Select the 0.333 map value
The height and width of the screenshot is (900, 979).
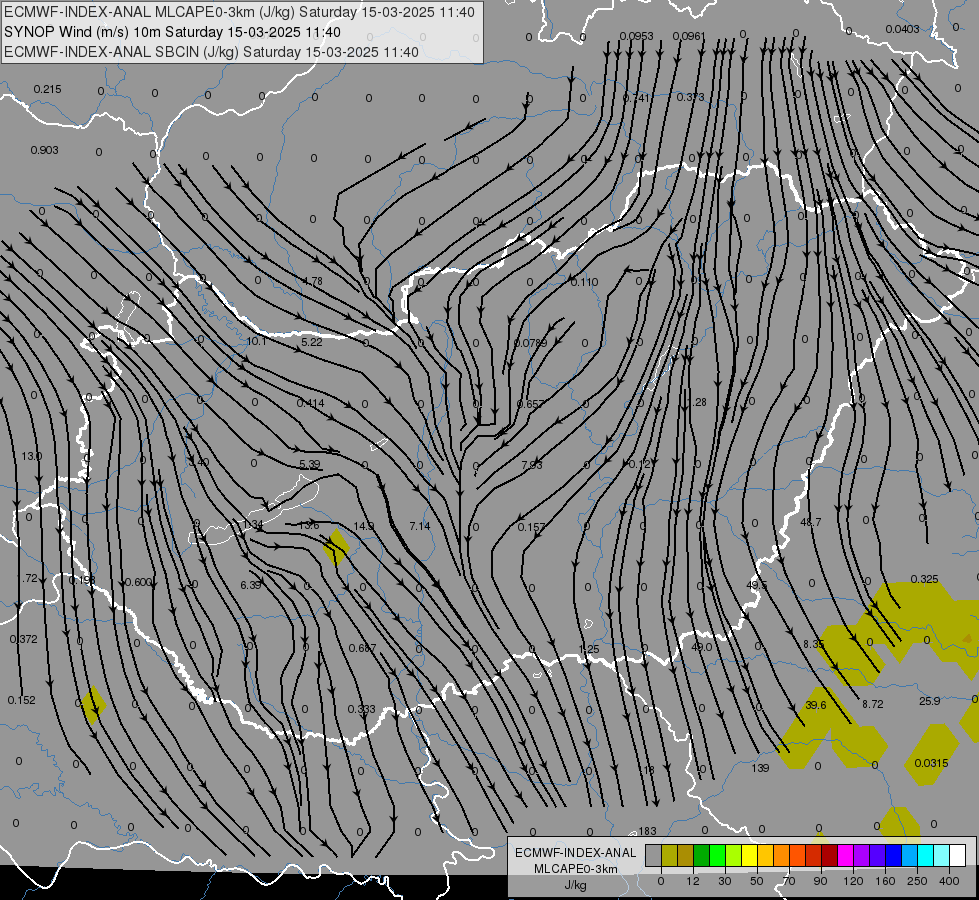362,710
